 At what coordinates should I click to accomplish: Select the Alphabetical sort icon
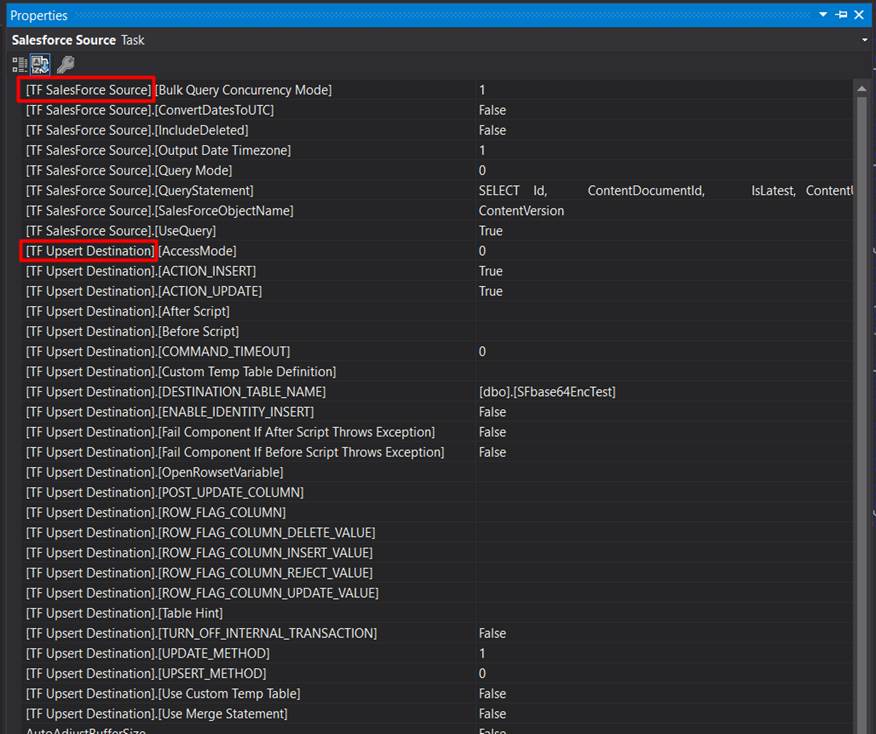[40, 63]
